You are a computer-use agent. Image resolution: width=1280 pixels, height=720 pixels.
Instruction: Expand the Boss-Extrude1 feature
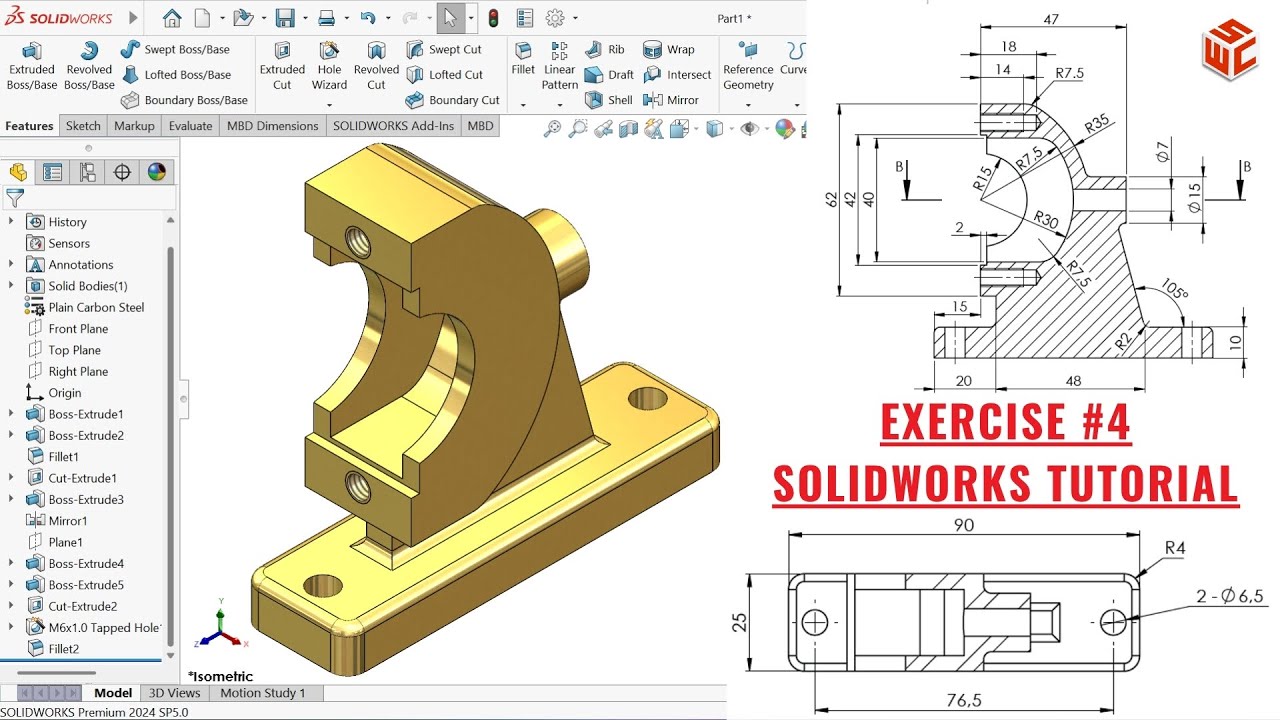pos(11,414)
